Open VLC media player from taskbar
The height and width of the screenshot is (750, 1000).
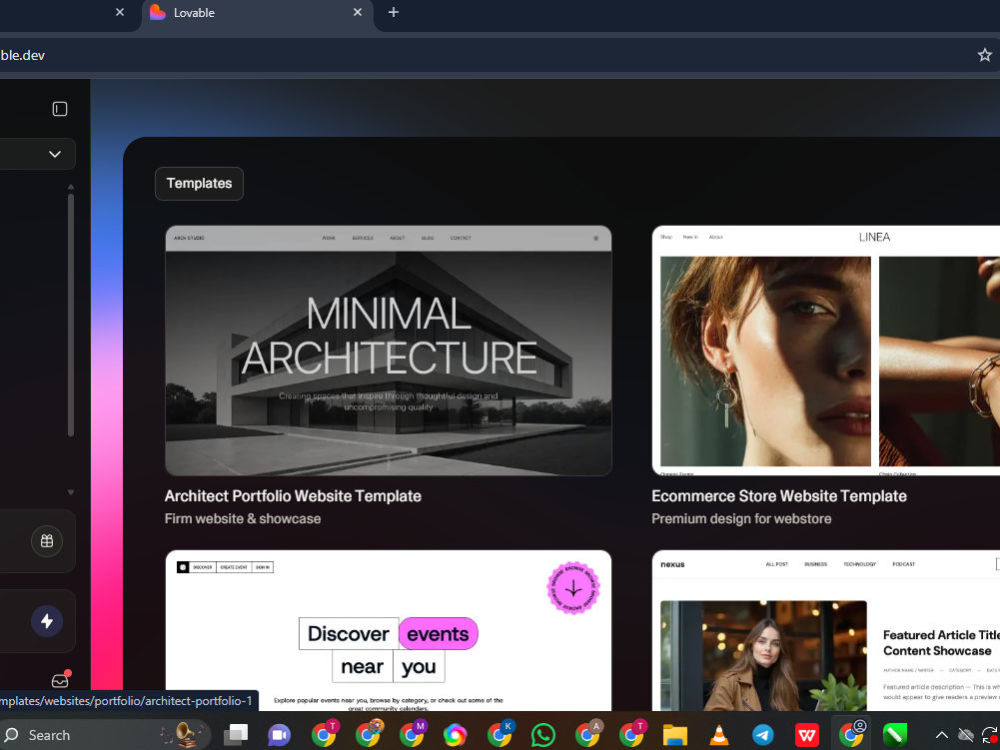coord(719,735)
